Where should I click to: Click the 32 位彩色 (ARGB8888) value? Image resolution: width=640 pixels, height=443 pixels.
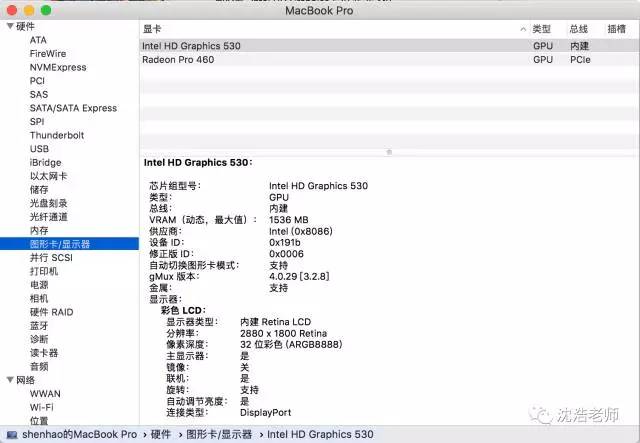(x=291, y=345)
